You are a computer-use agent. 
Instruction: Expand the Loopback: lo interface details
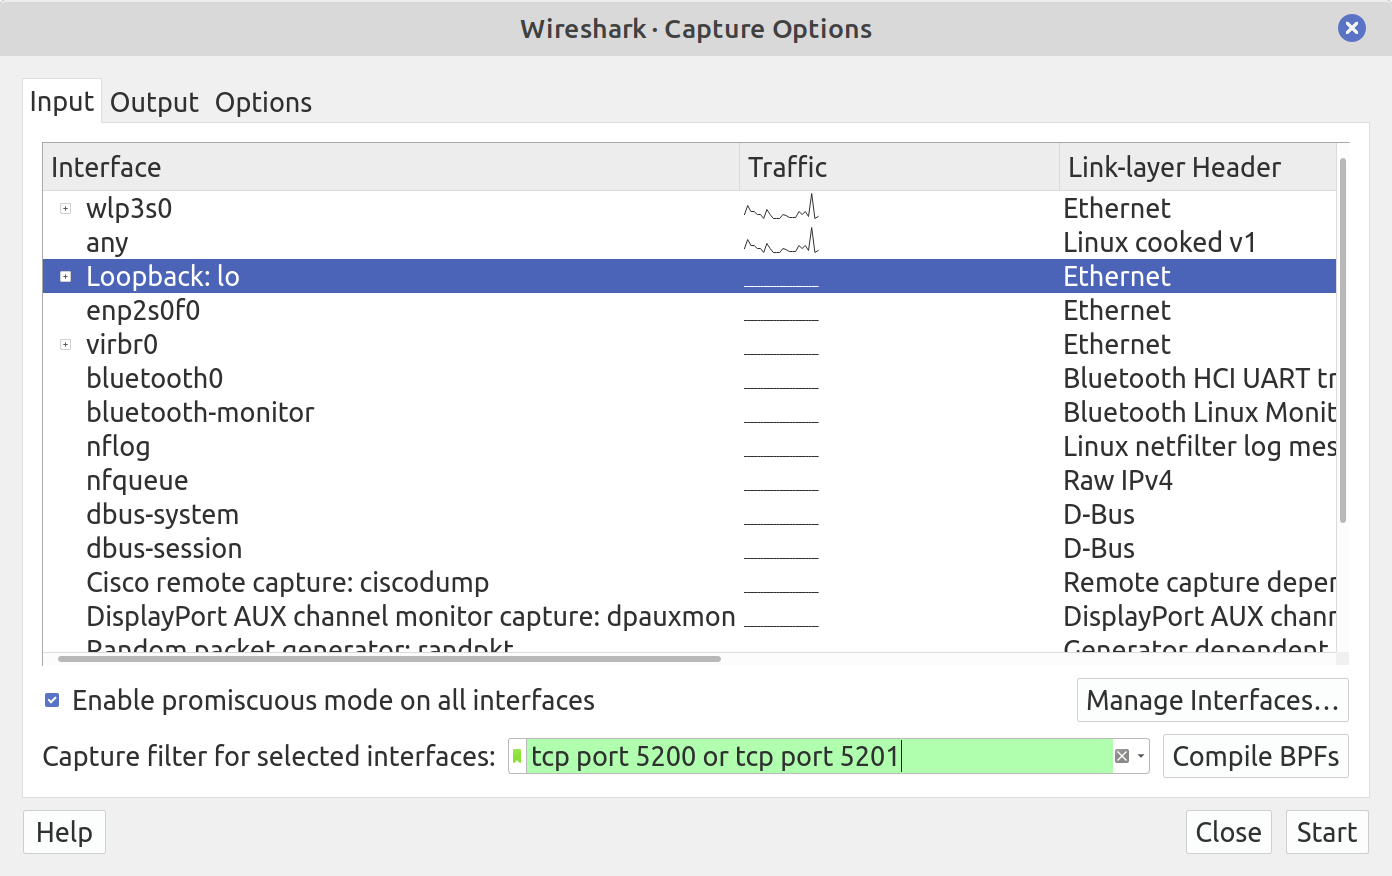tap(66, 277)
